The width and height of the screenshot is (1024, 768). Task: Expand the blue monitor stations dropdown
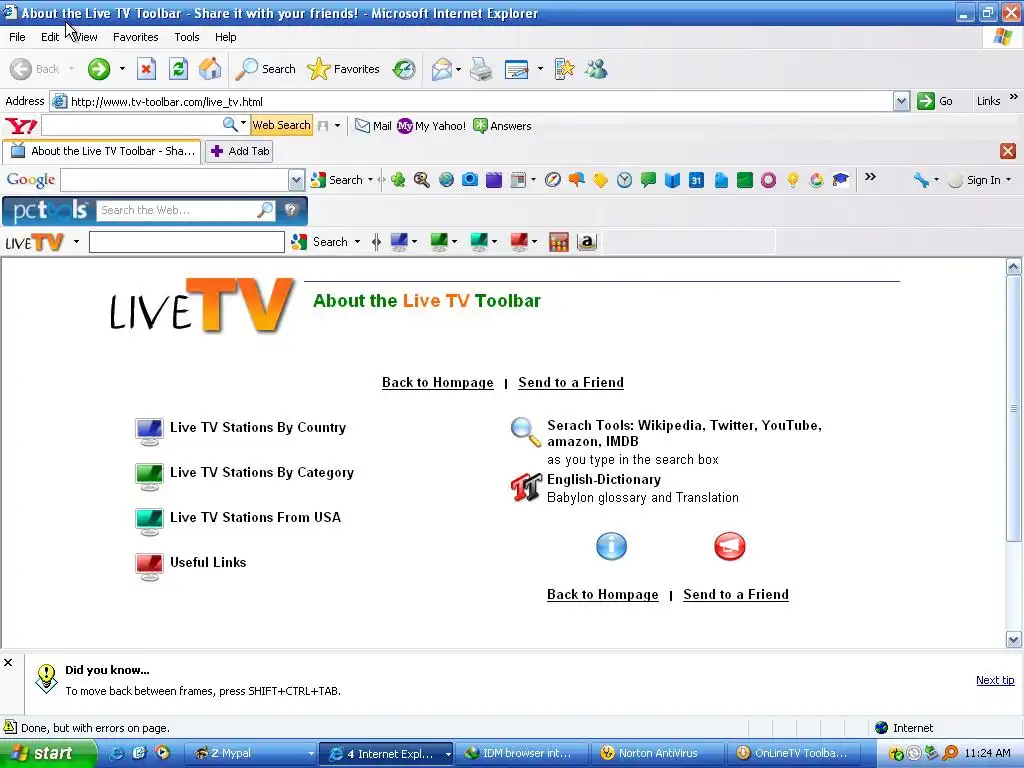tap(414, 242)
